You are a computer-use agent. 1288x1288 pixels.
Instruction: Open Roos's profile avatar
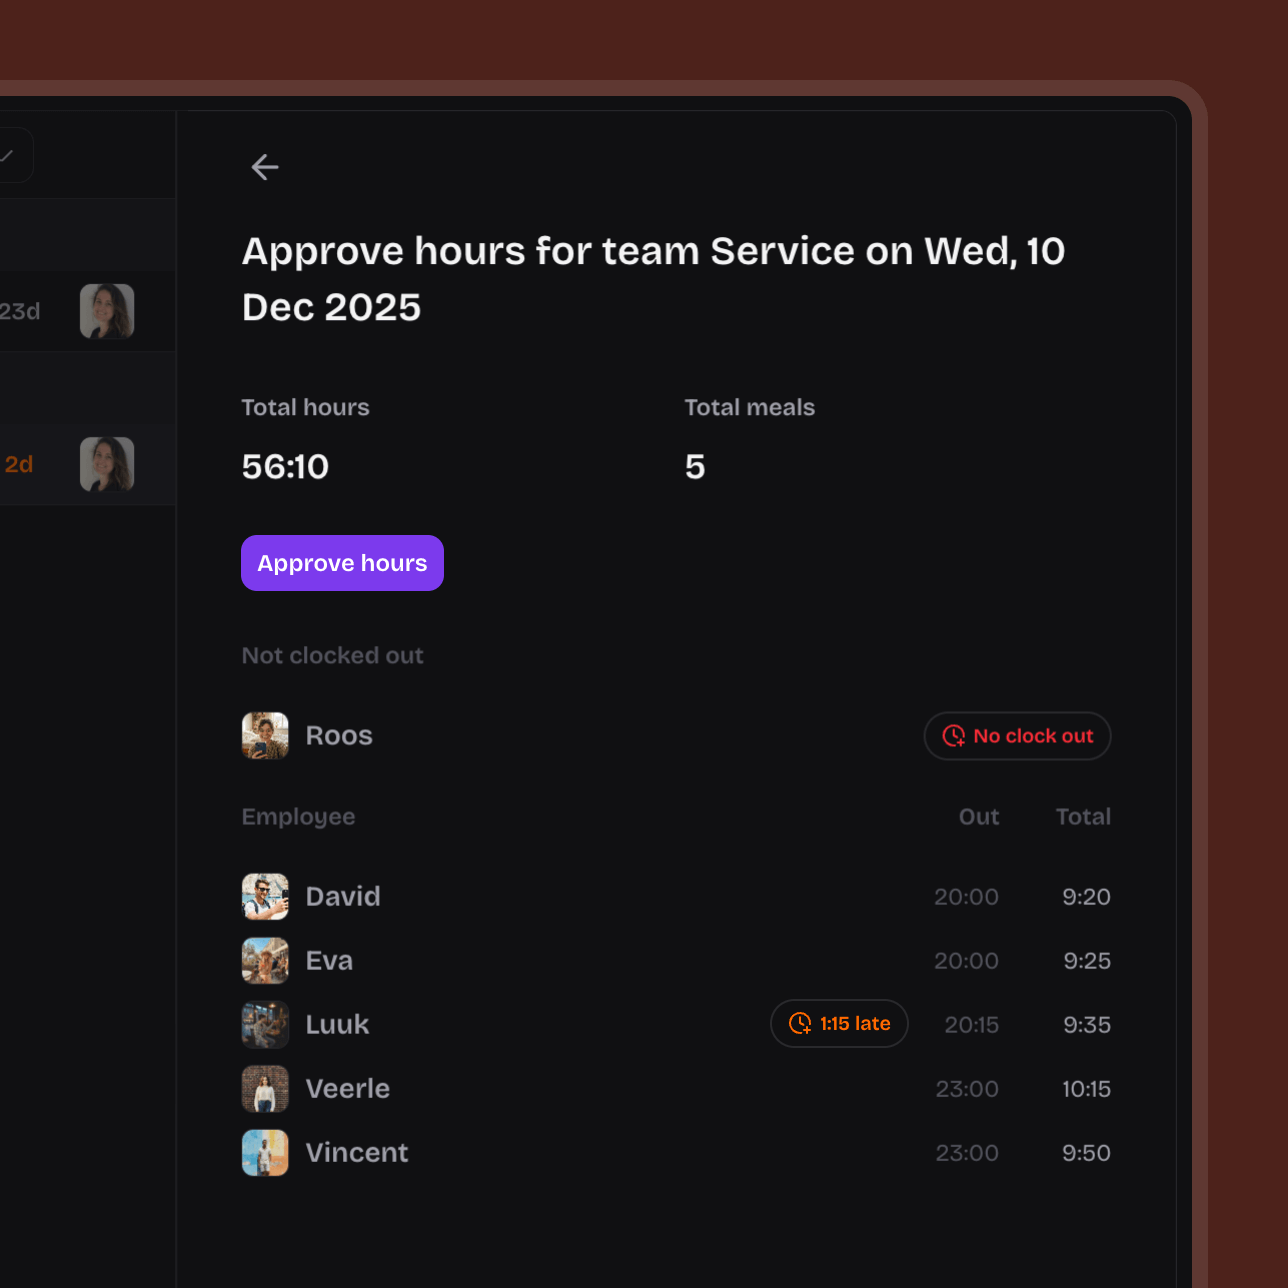click(265, 736)
